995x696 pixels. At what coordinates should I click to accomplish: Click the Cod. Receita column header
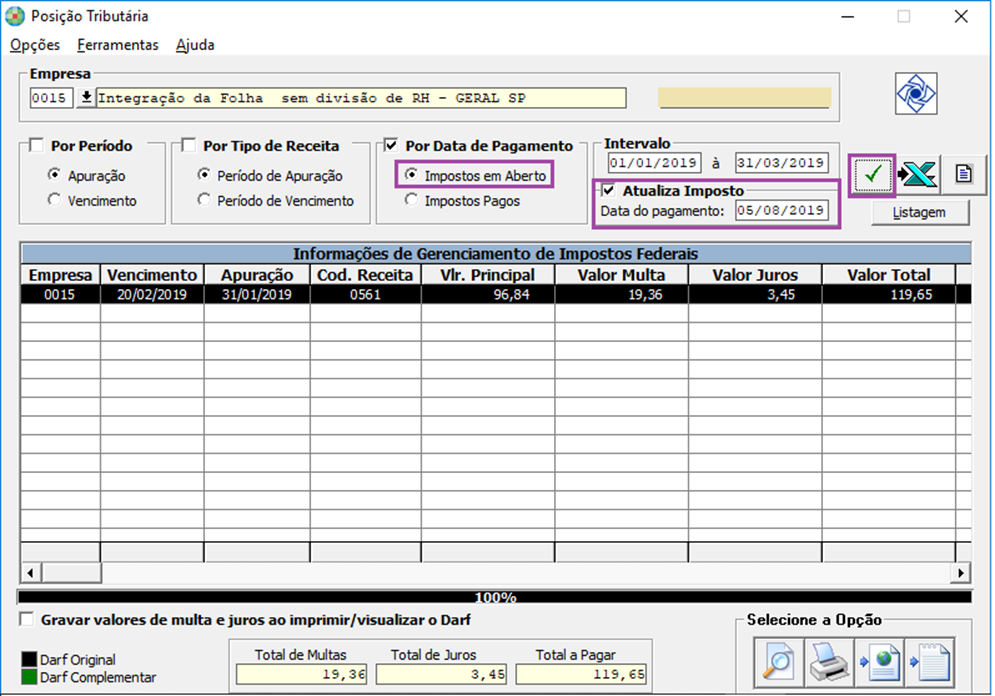[366, 275]
